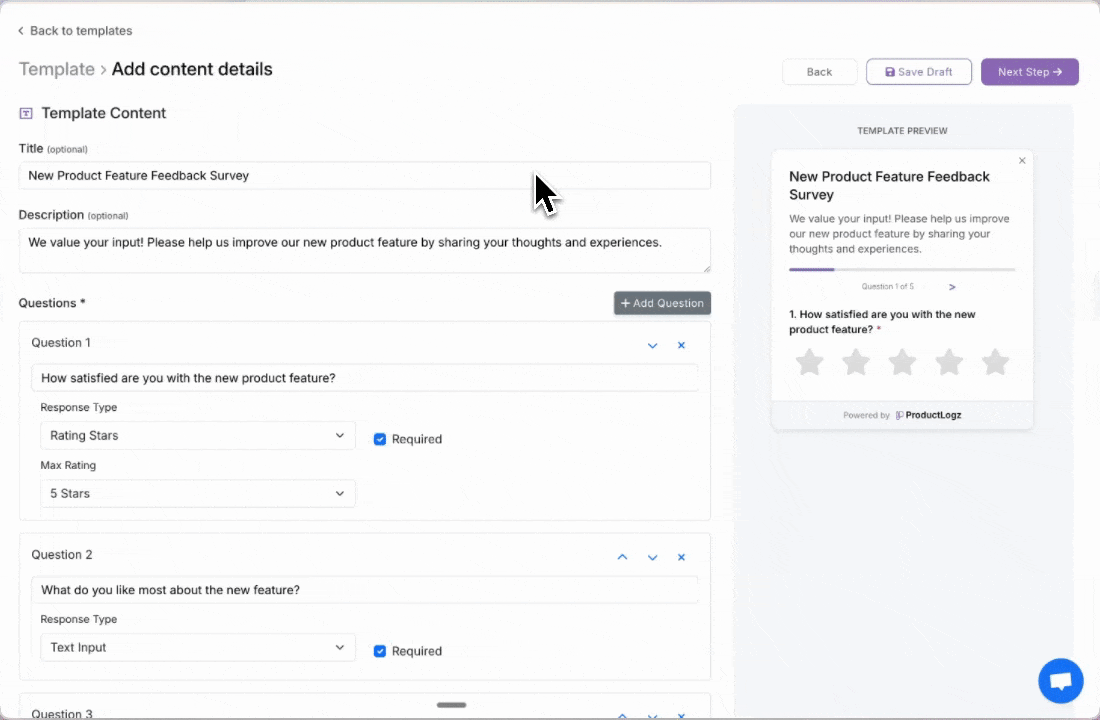Screen dimensions: 1100x720
Task: Click the ProductLogz logo in the preview footer
Action: pos(928,414)
